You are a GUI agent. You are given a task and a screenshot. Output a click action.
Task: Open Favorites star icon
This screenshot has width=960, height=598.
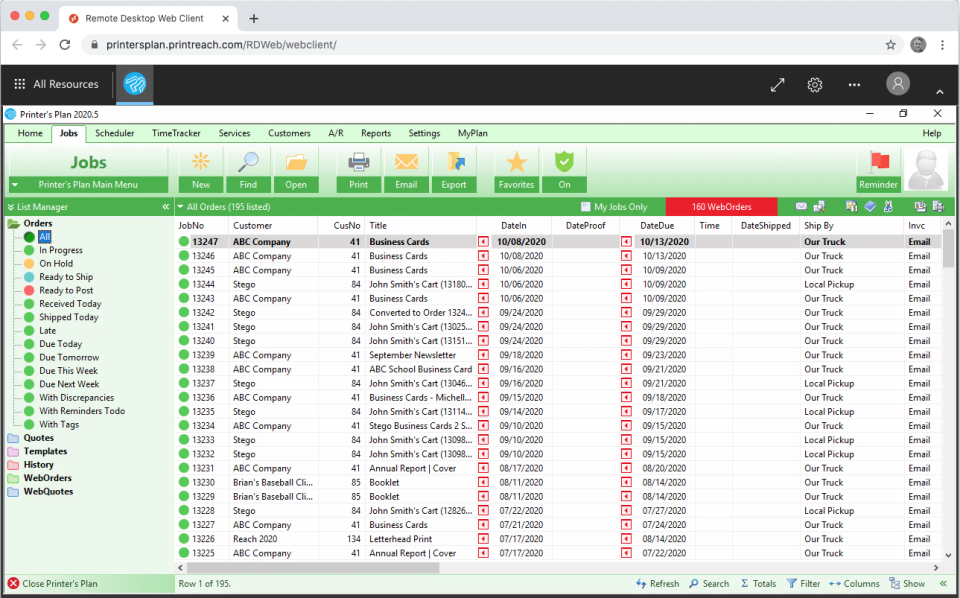pyautogui.click(x=516, y=162)
